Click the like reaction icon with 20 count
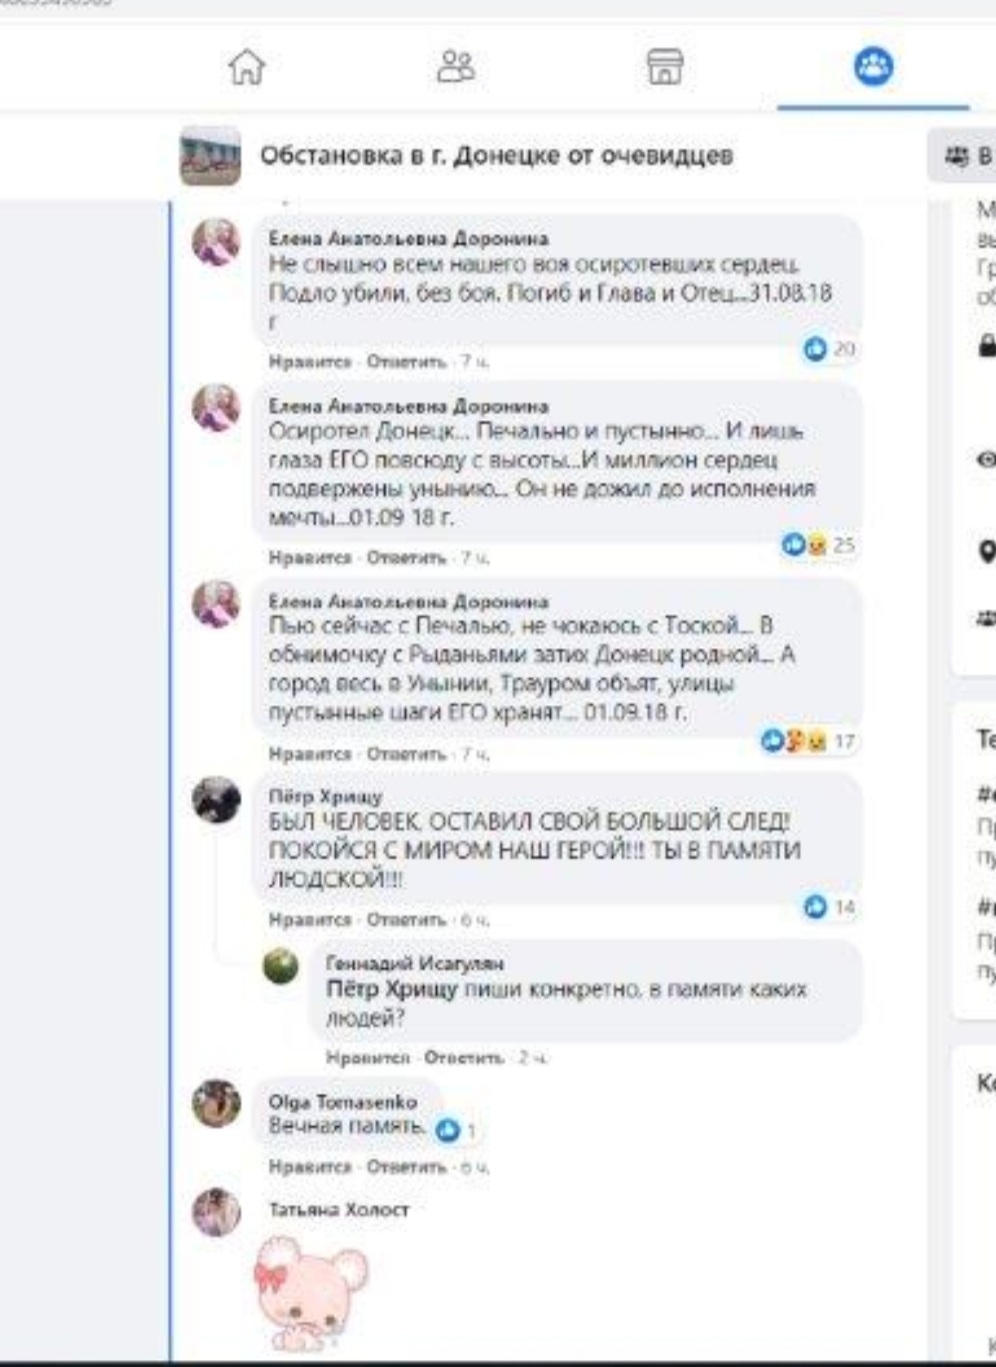The height and width of the screenshot is (1367, 996). 816,348
